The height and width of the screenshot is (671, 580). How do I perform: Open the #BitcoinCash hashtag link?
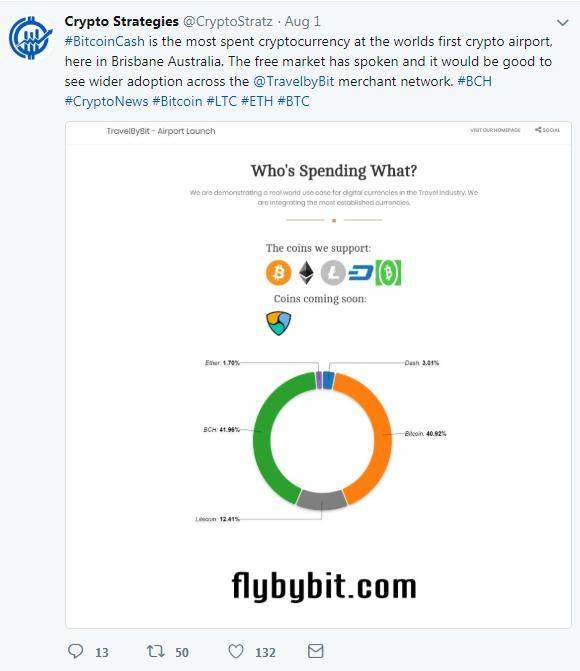point(105,42)
